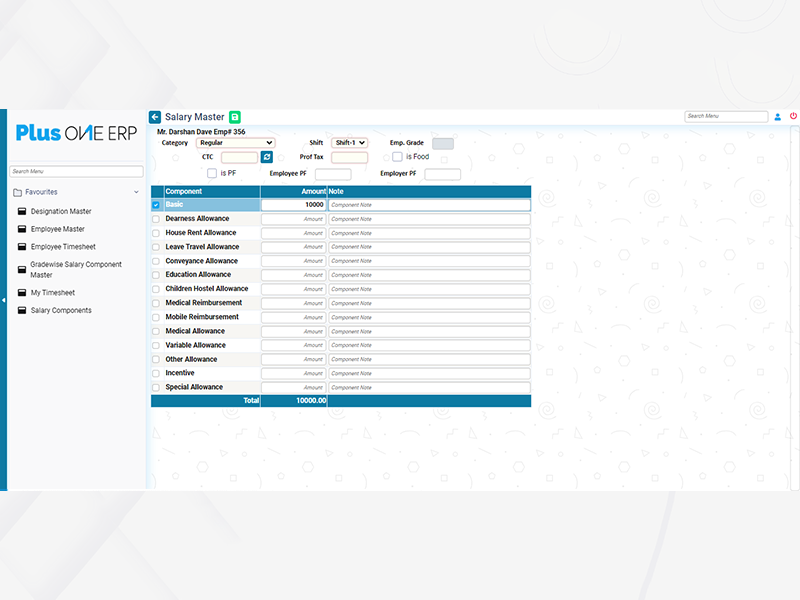This screenshot has width=800, height=600.
Task: Click the icon beside Designation Master
Action: tap(22, 212)
